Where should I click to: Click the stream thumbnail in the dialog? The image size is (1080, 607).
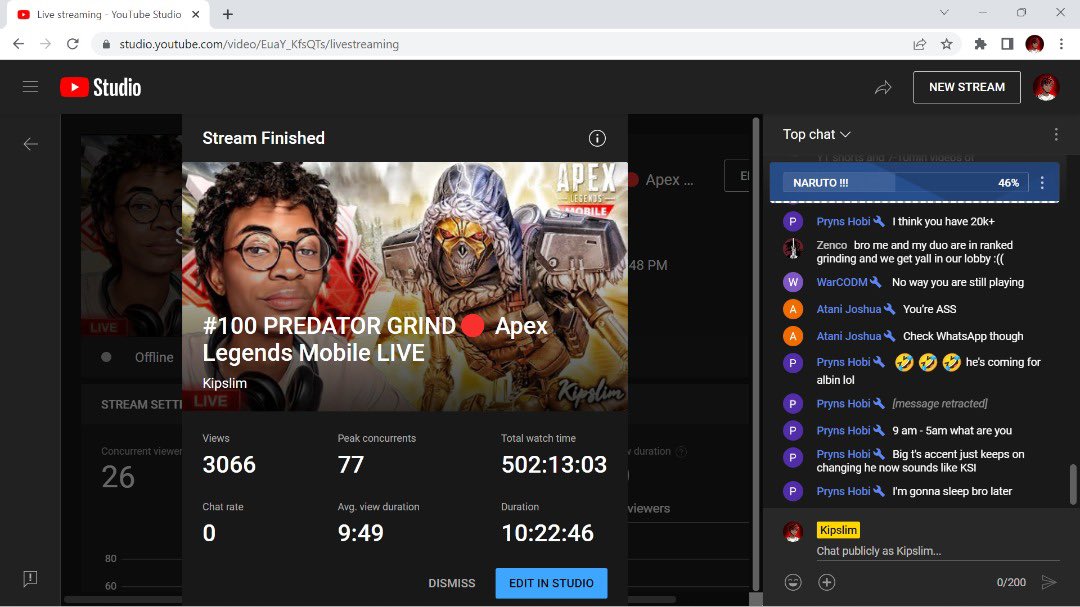(x=405, y=287)
